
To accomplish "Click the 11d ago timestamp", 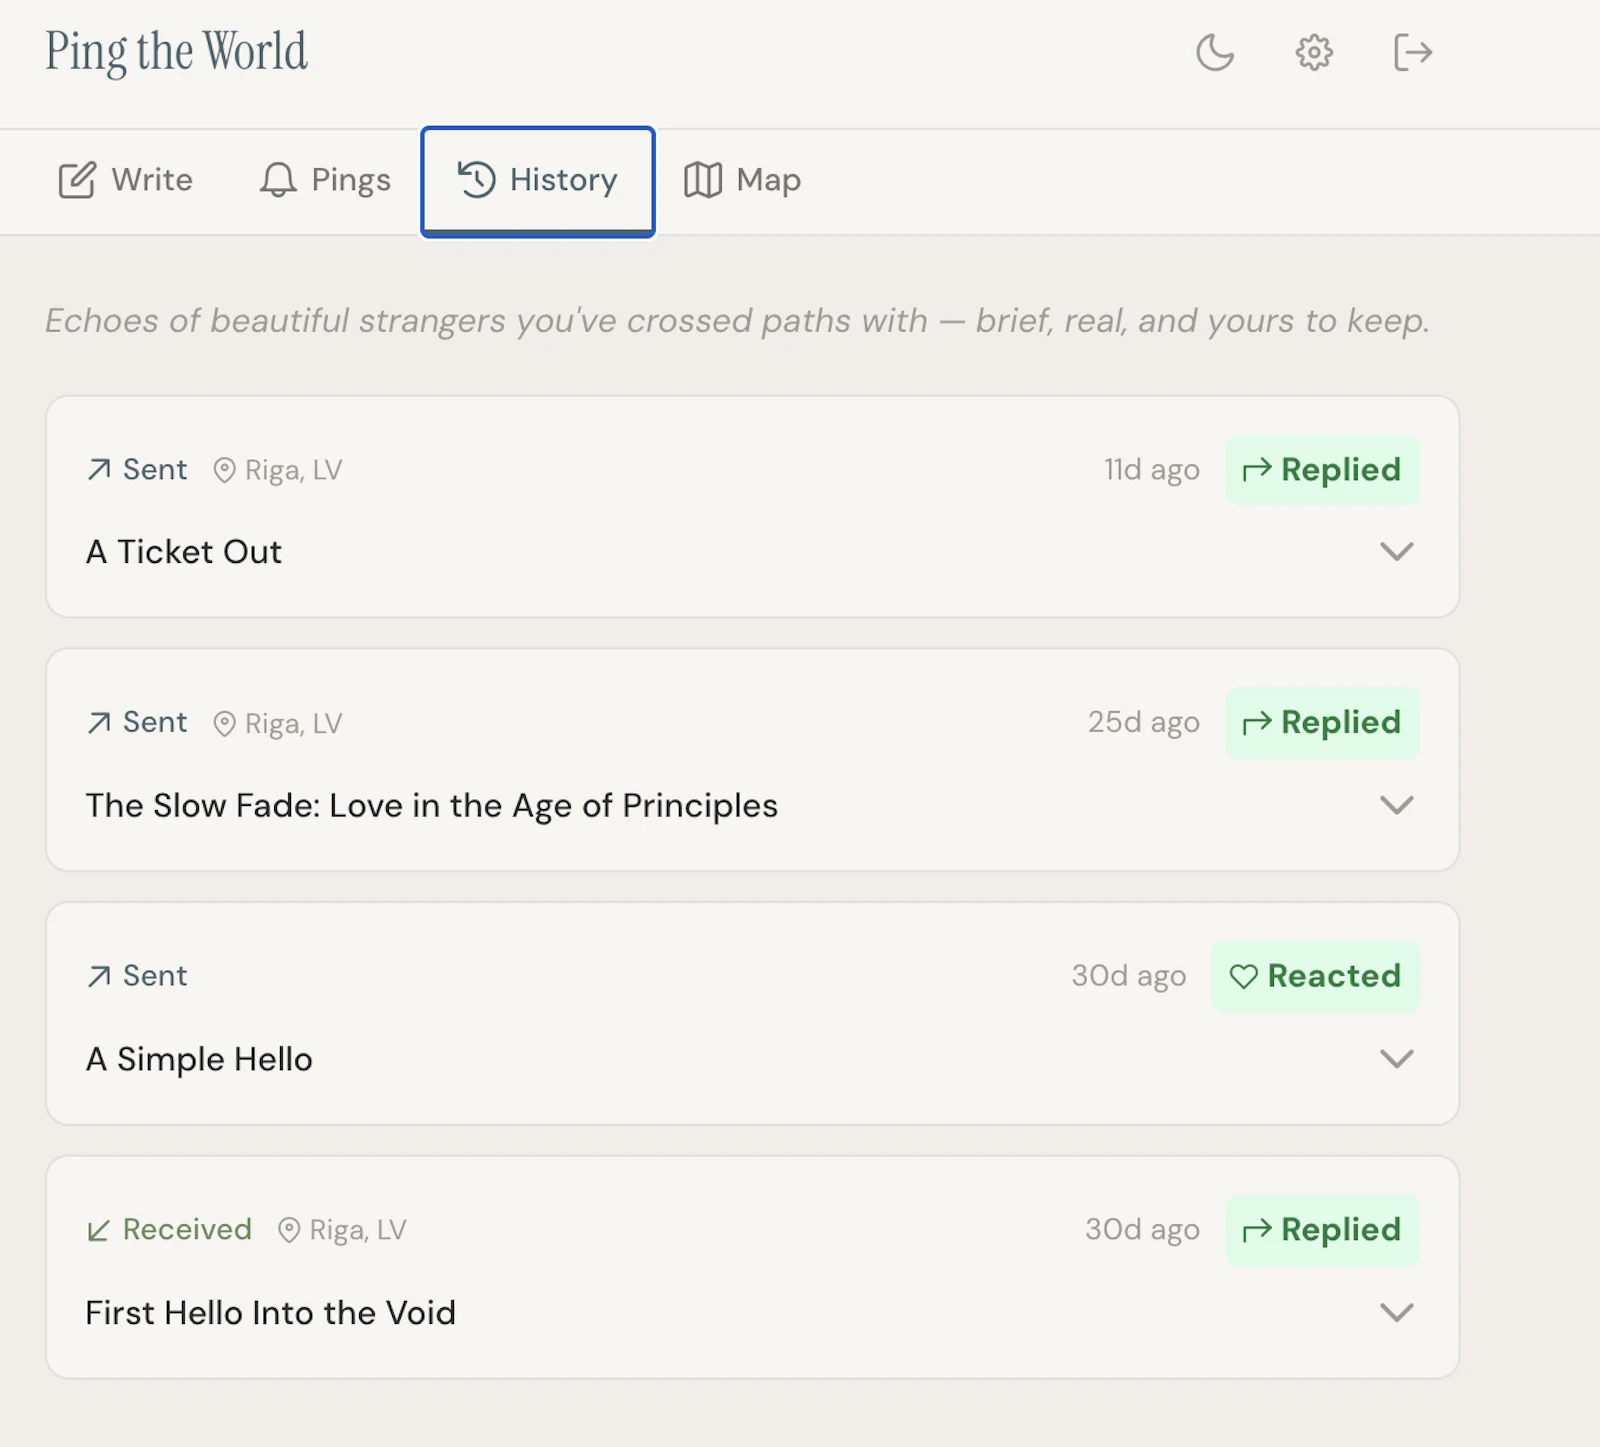I will (1152, 470).
